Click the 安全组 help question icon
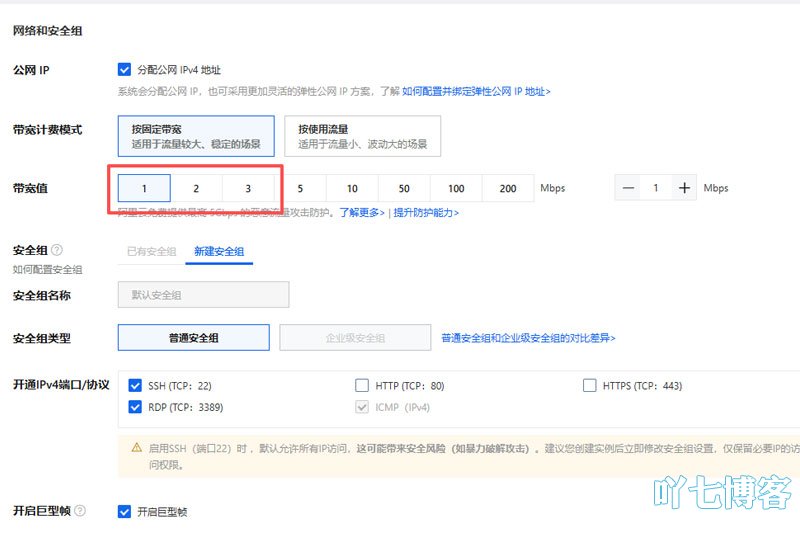The width and height of the screenshot is (800, 533). pyautogui.click(x=57, y=250)
